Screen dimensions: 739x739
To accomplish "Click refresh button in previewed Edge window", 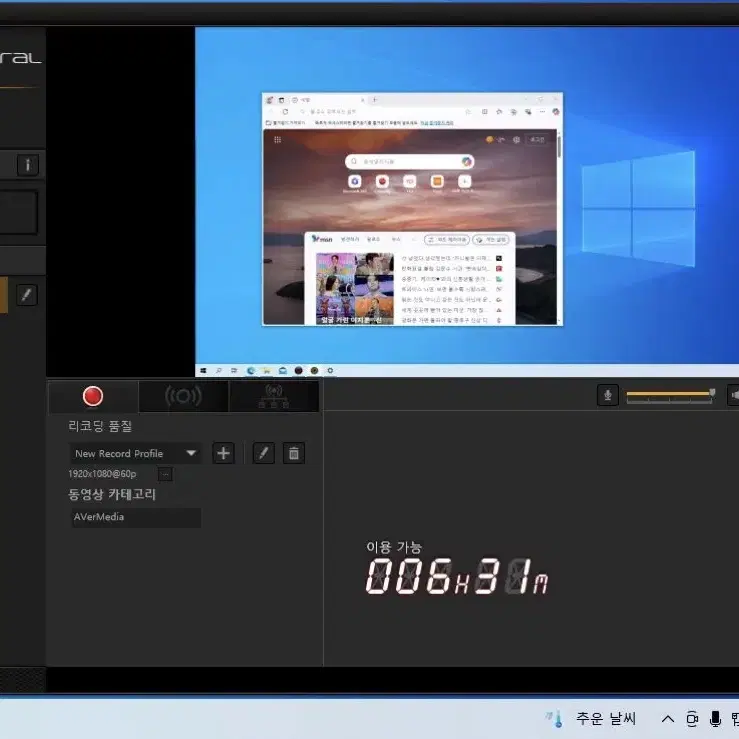I will (x=285, y=112).
